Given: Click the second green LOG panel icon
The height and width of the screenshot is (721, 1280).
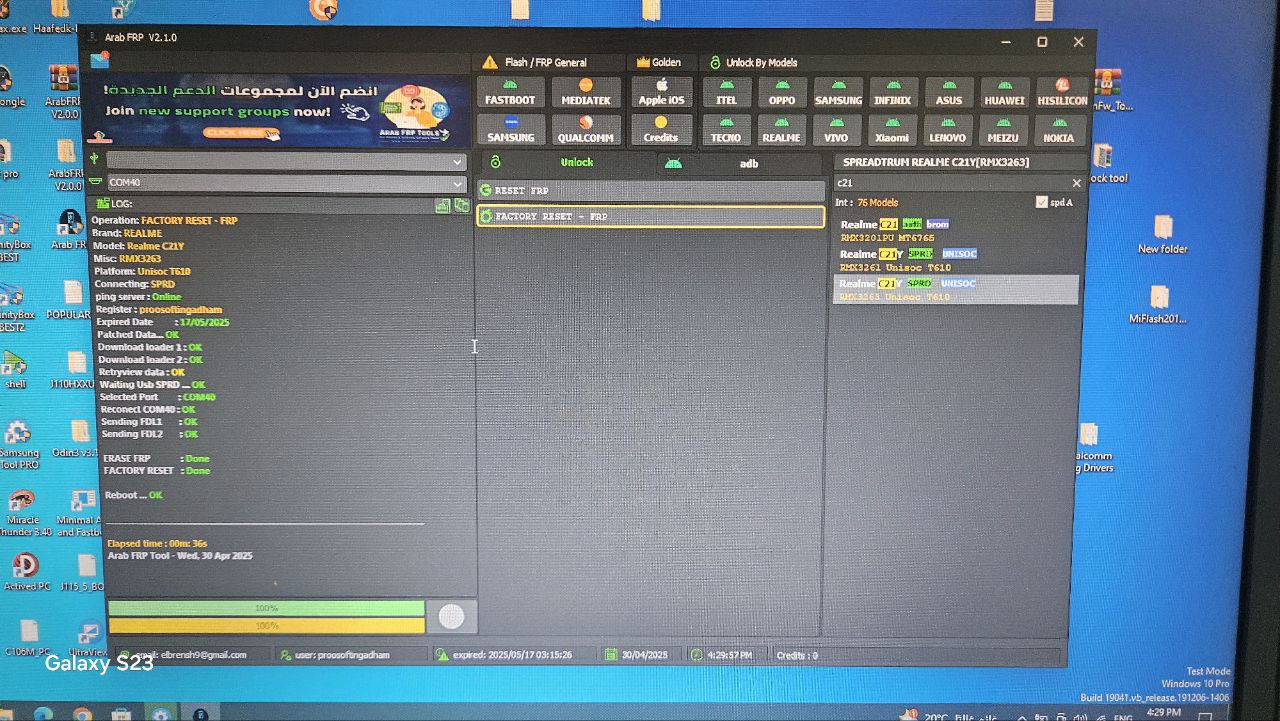Looking at the screenshot, I should pyautogui.click(x=461, y=205).
